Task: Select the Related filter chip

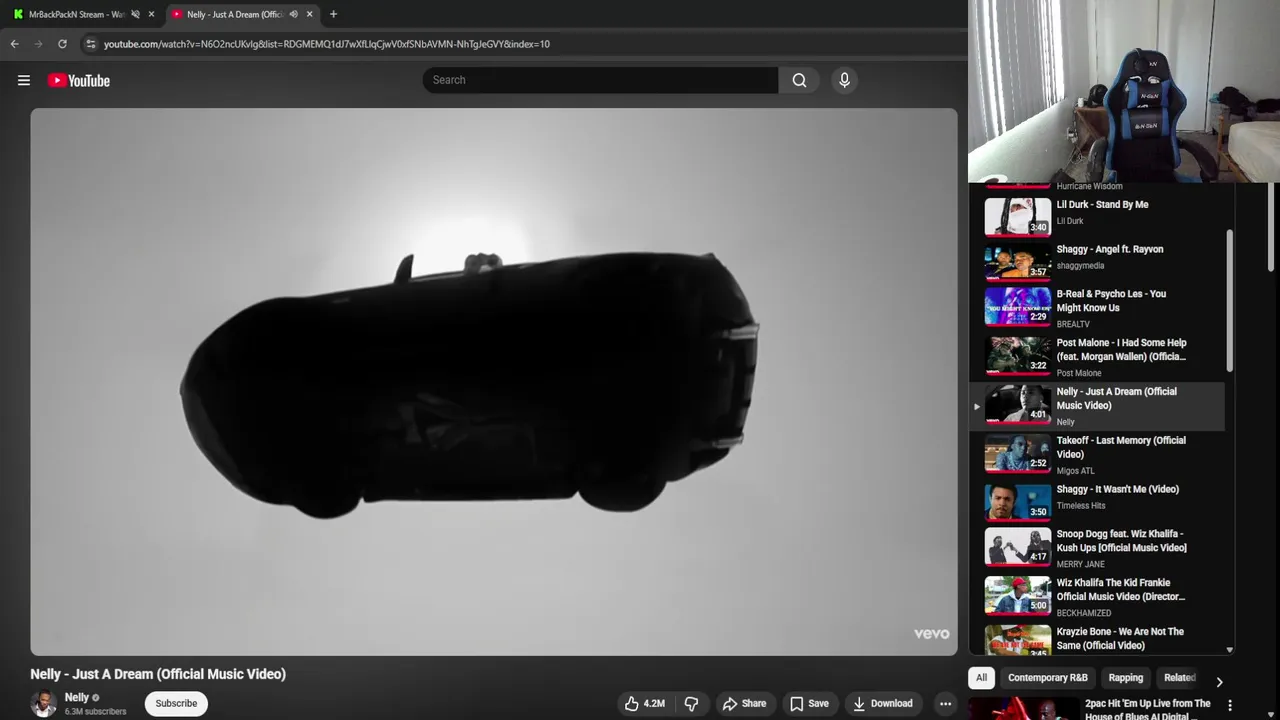Action: pos(1179,678)
